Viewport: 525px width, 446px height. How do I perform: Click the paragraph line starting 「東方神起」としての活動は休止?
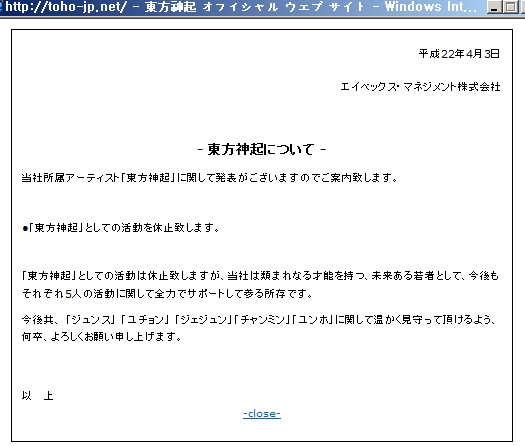(260, 276)
